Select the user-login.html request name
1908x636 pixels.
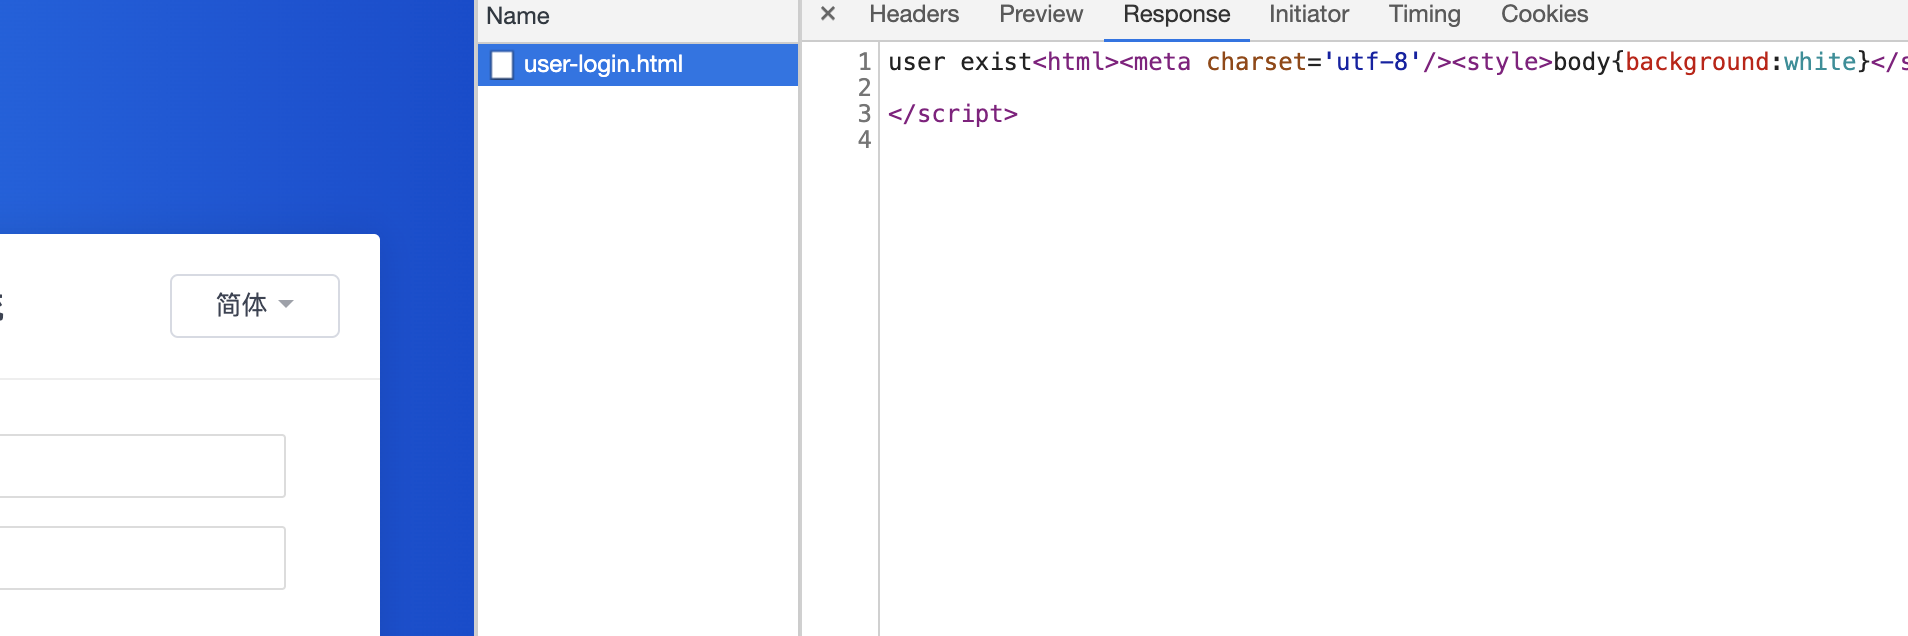pos(603,65)
